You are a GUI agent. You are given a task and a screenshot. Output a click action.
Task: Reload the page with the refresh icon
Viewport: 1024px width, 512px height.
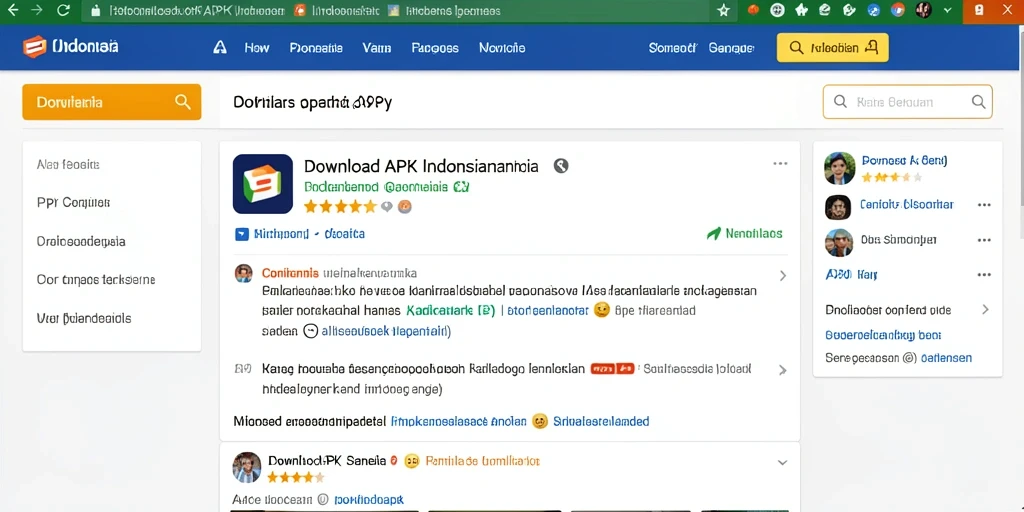(63, 10)
